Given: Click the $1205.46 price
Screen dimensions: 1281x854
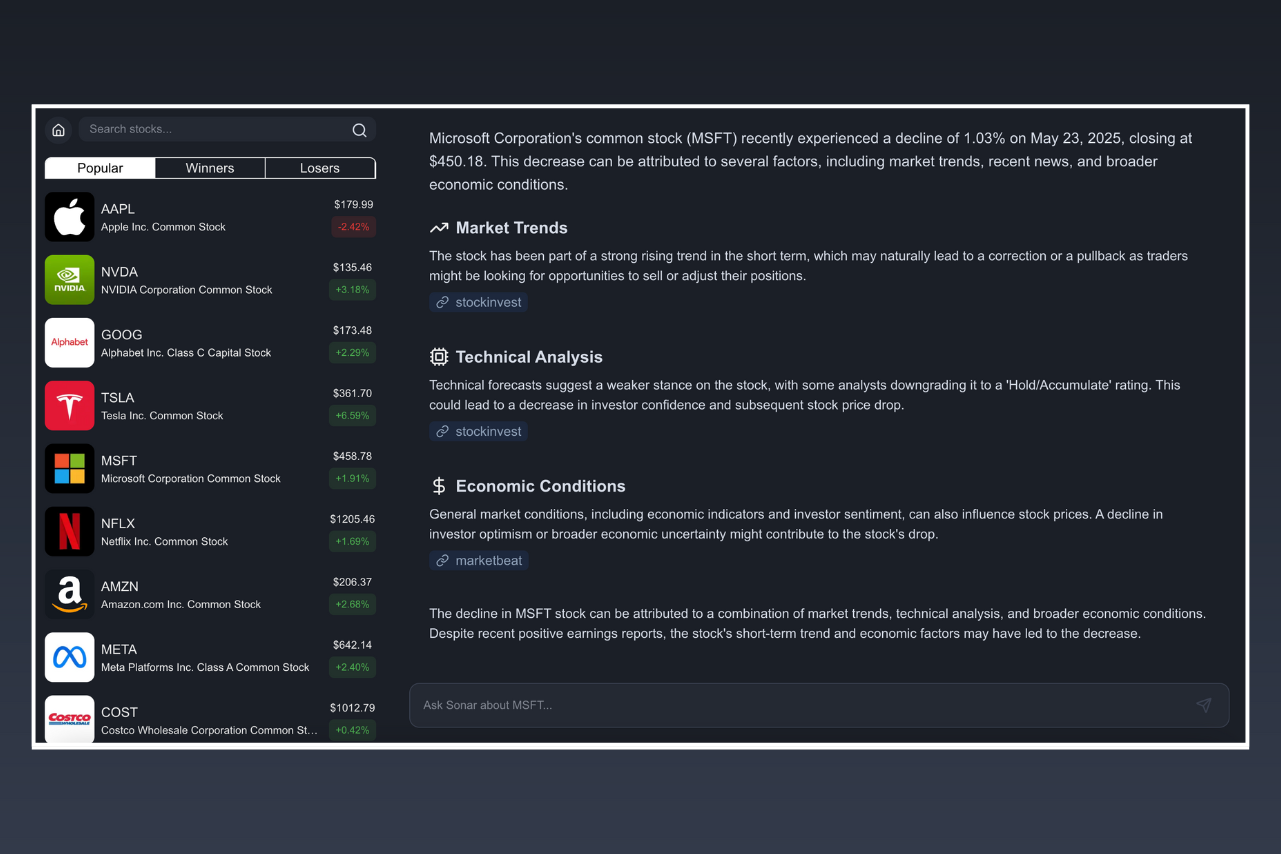Looking at the screenshot, I should (x=353, y=520).
